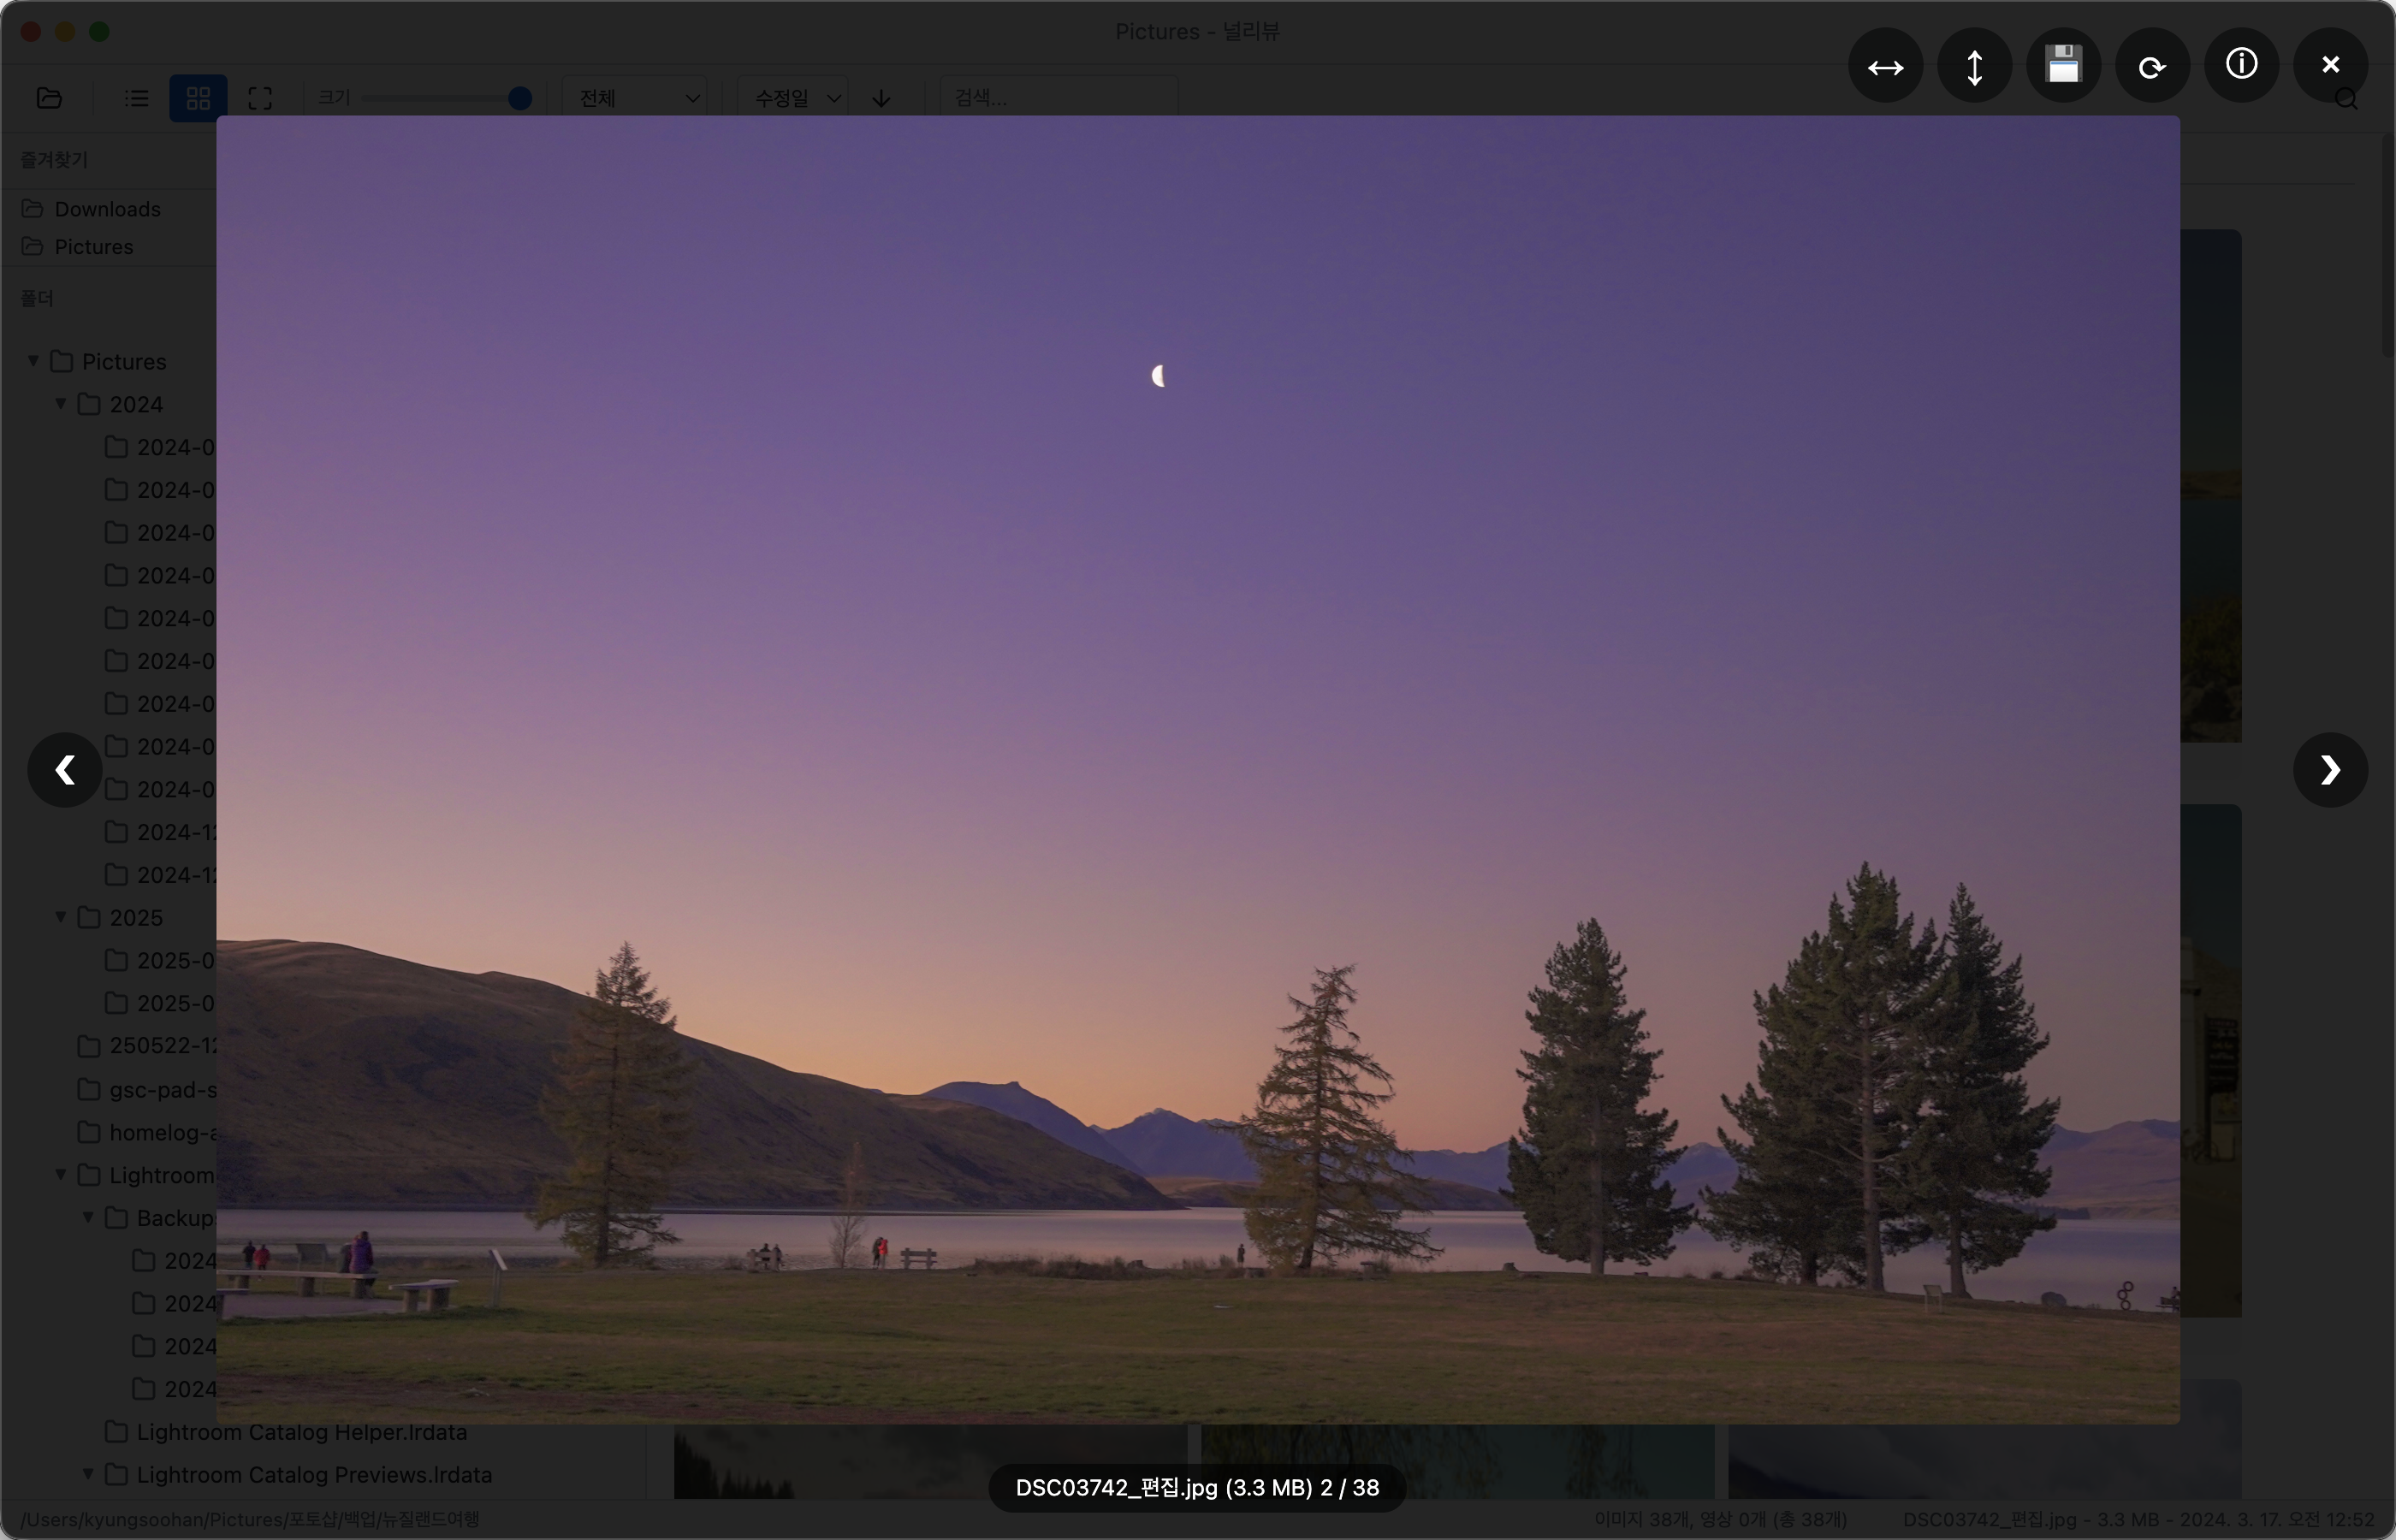Collapse the Pictures root folder

(33, 361)
